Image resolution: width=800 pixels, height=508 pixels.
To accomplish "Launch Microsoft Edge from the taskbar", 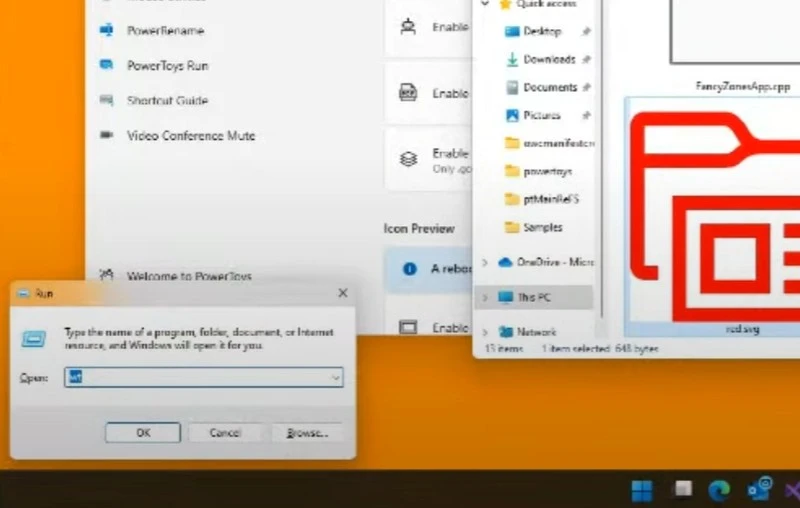I will [x=719, y=490].
